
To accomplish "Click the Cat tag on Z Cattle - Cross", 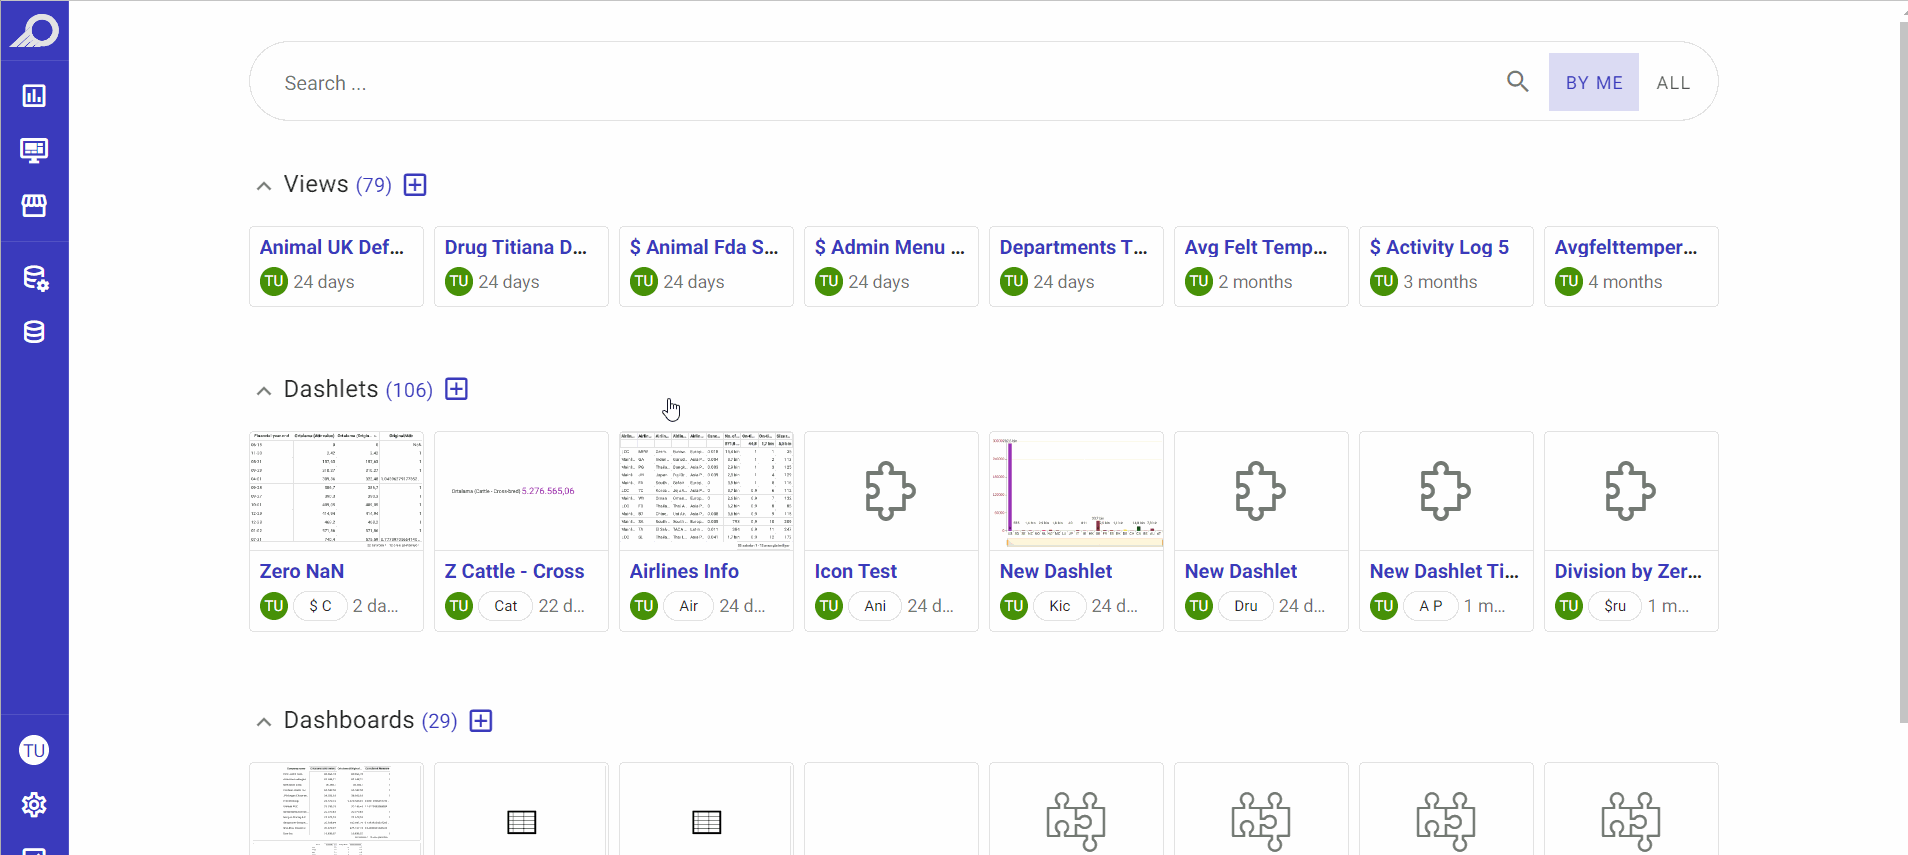I will (x=506, y=606).
